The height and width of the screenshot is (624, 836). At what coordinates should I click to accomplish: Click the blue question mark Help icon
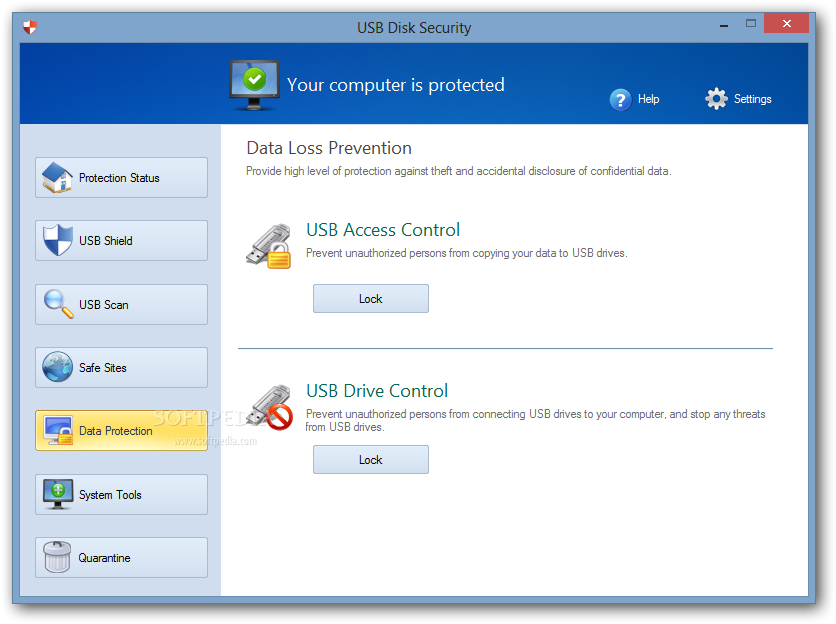[621, 100]
